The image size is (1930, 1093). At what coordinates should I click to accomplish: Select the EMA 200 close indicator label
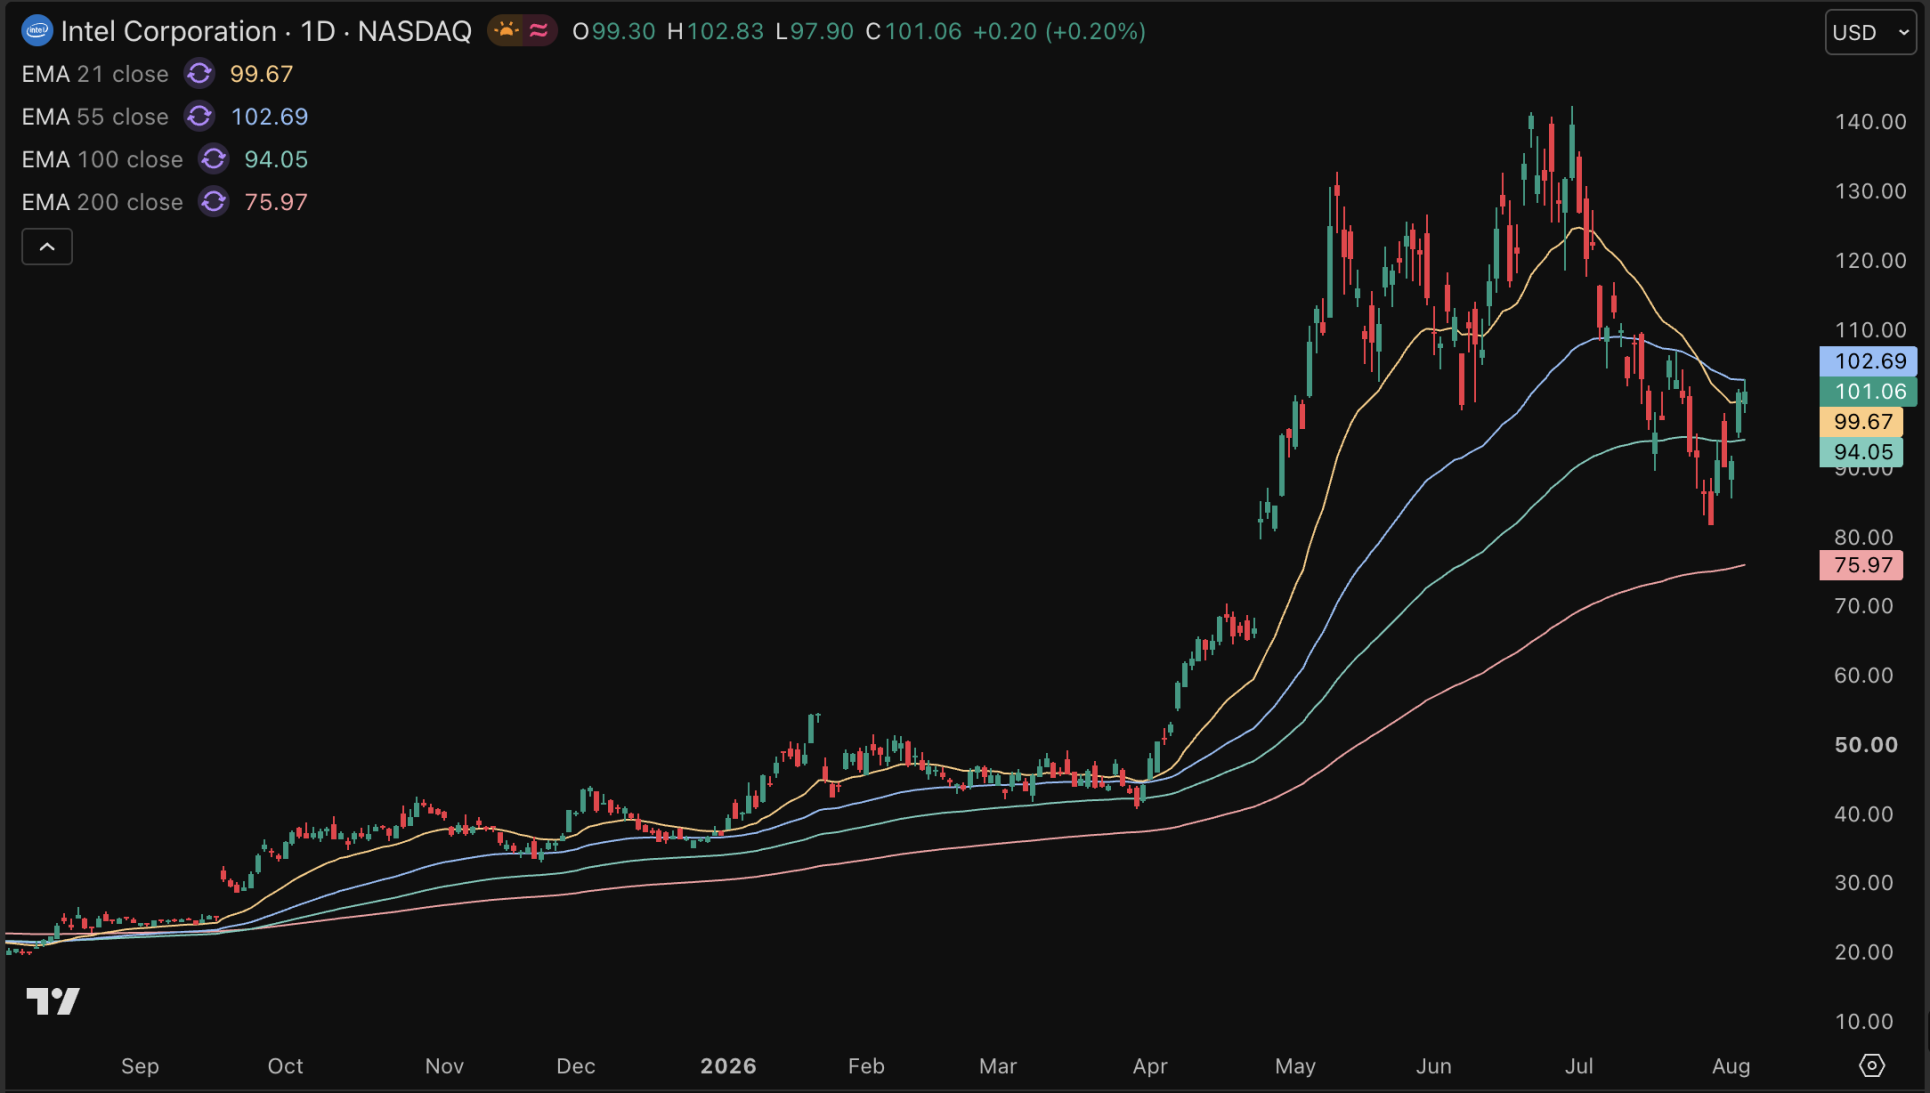[102, 202]
